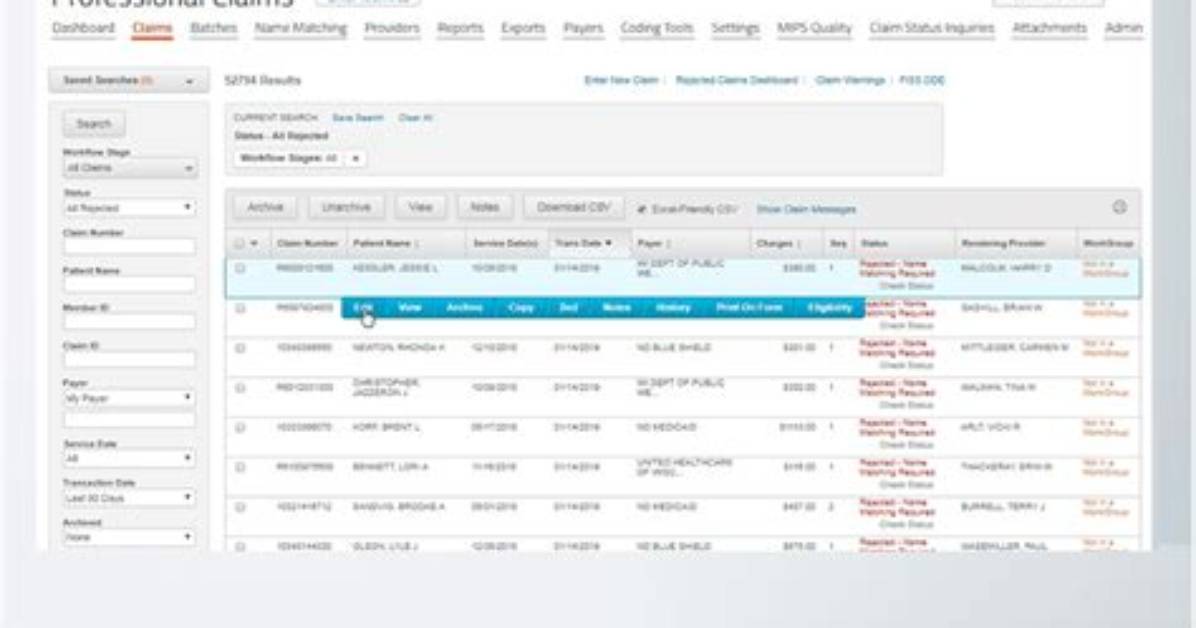Click Check Status in the KESSLER row
This screenshot has width=1196, height=628.
[x=906, y=286]
